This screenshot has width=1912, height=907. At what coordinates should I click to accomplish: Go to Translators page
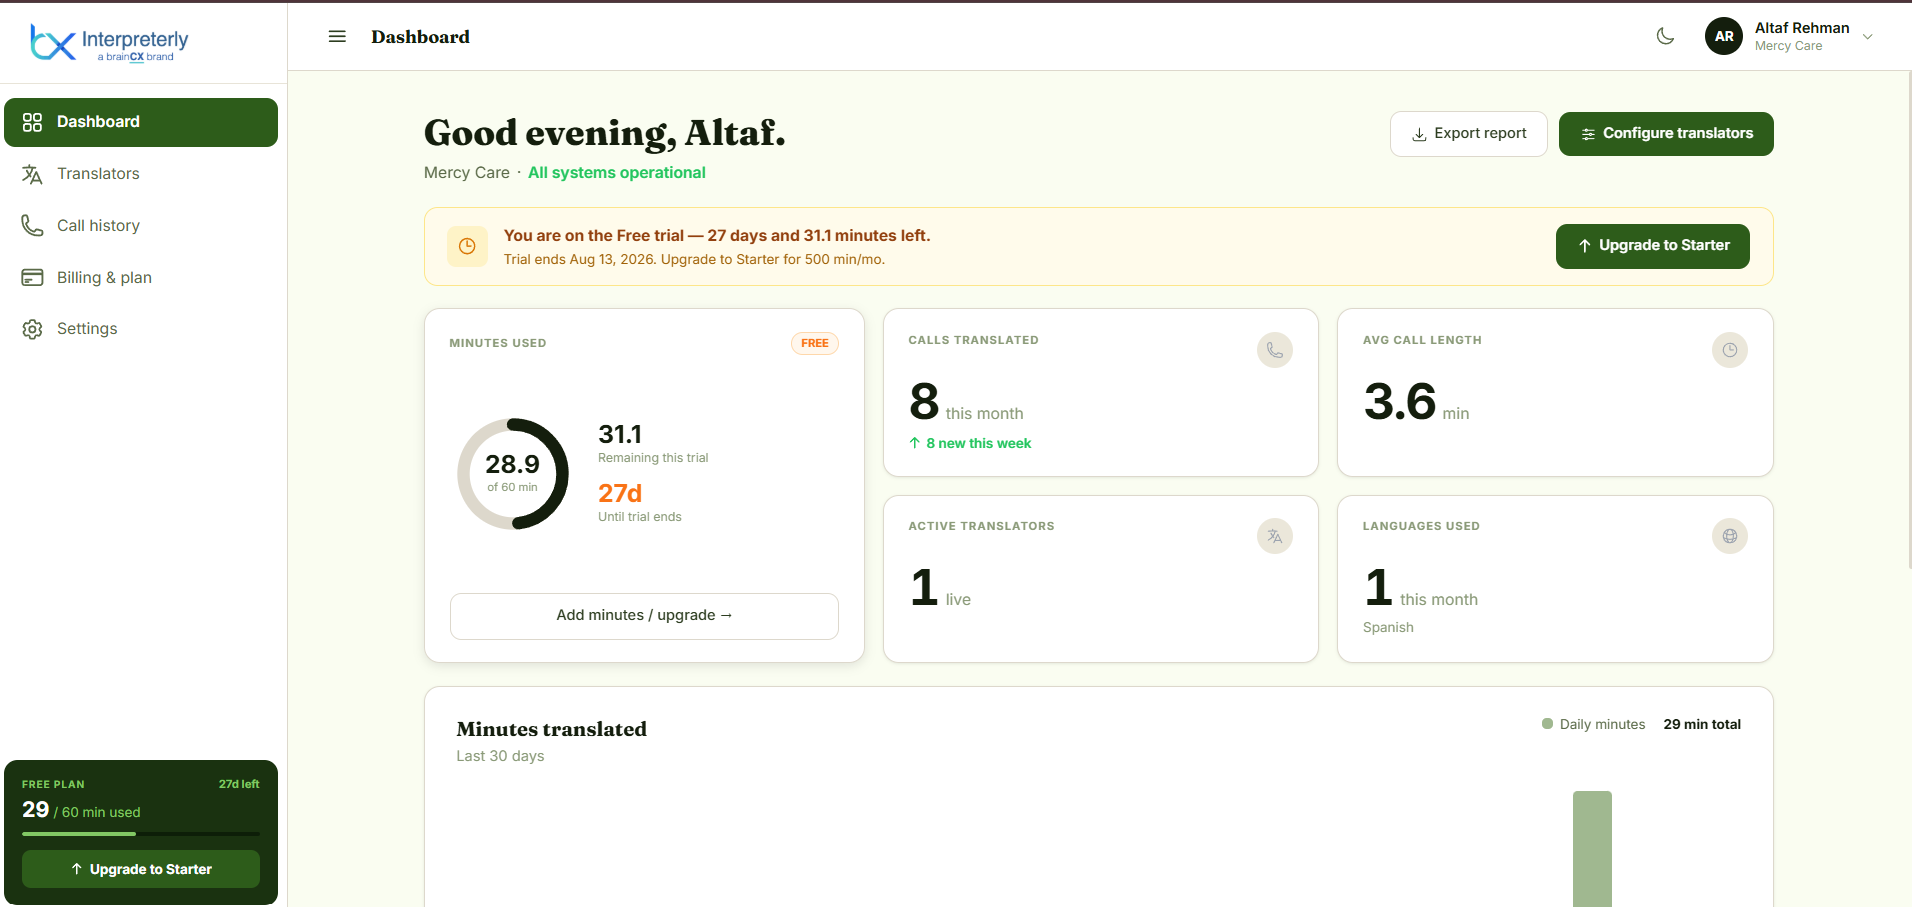click(x=141, y=174)
